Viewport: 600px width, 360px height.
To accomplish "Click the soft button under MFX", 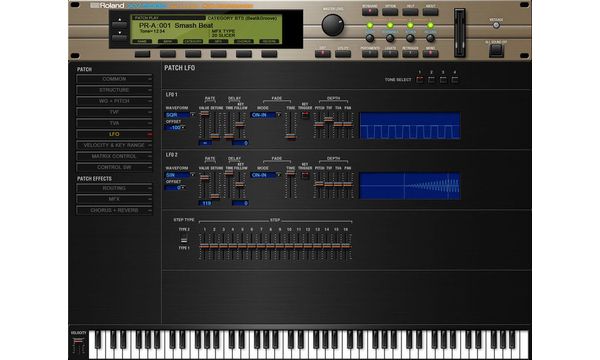I will 218,54.
